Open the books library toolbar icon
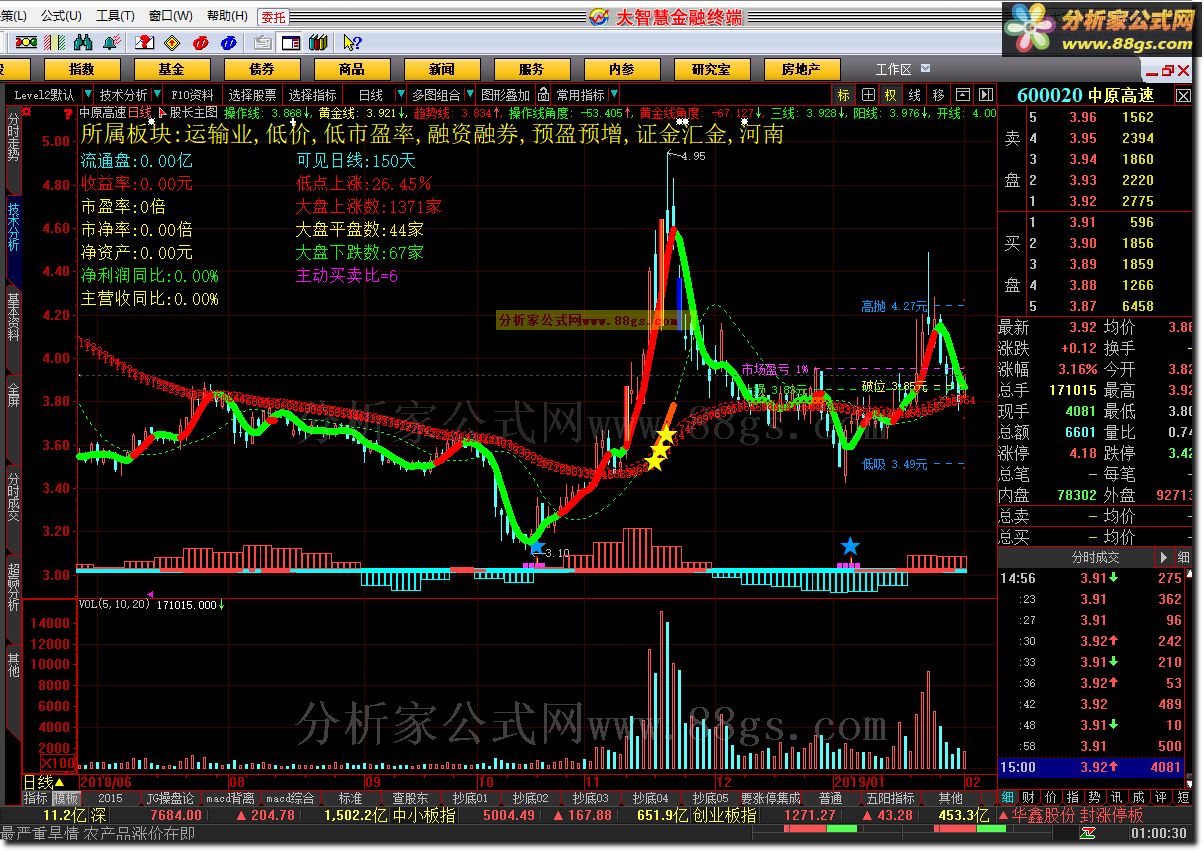 coord(319,42)
